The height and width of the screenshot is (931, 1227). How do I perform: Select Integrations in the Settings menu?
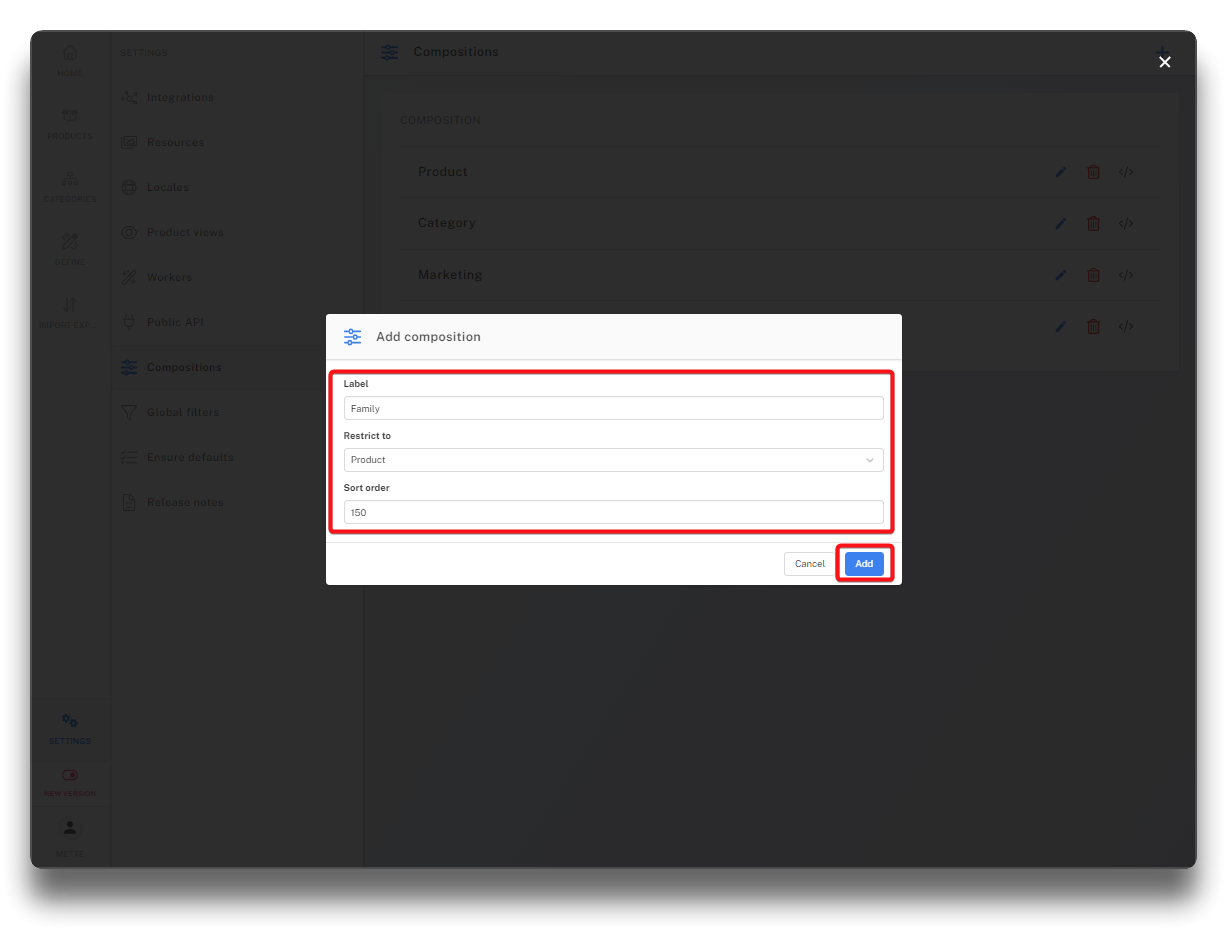point(180,97)
